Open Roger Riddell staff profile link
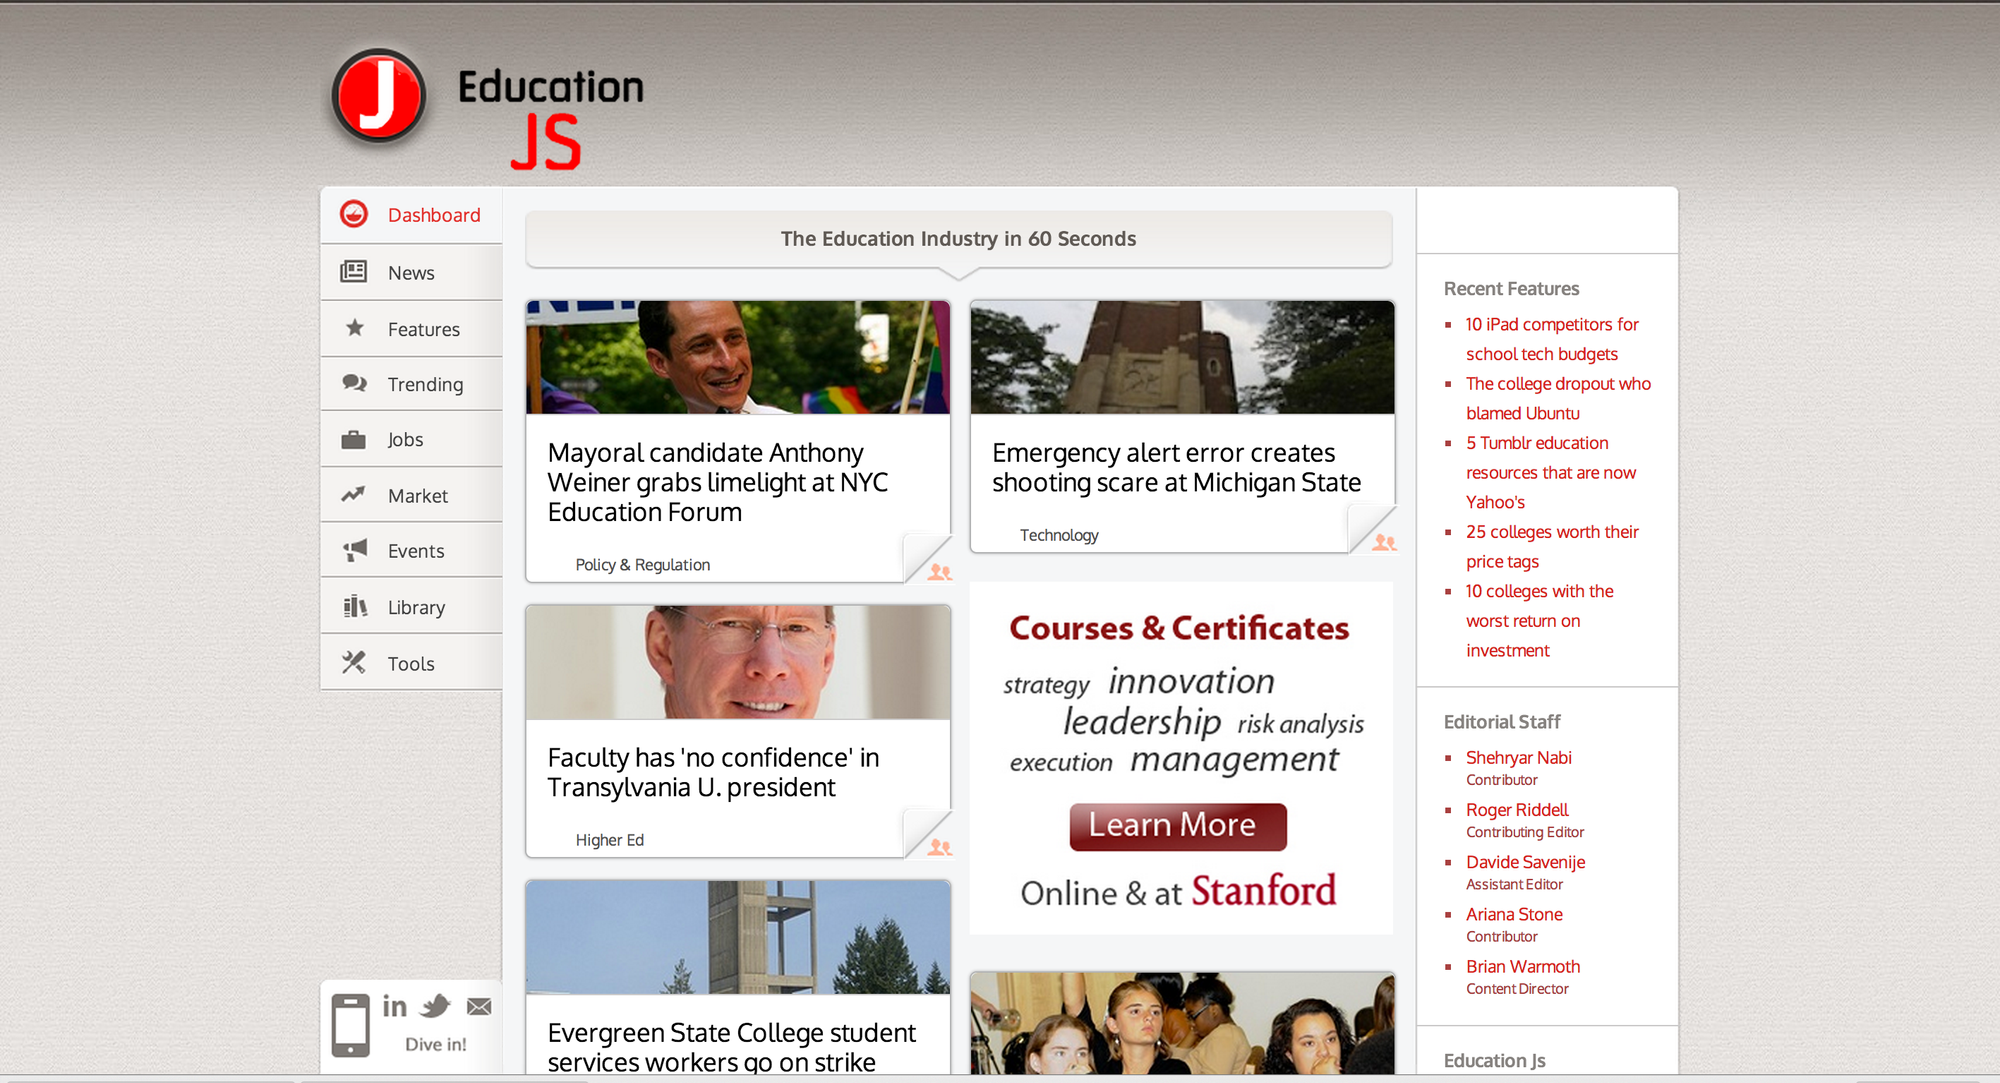 (1516, 810)
